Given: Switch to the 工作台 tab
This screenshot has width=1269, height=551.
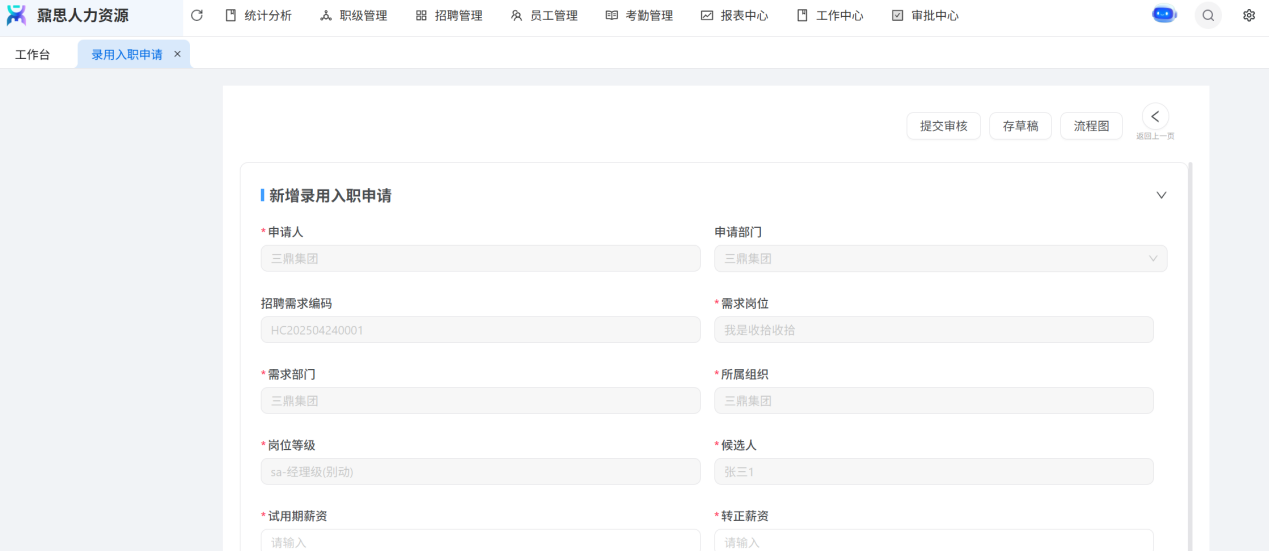Looking at the screenshot, I should [32, 55].
